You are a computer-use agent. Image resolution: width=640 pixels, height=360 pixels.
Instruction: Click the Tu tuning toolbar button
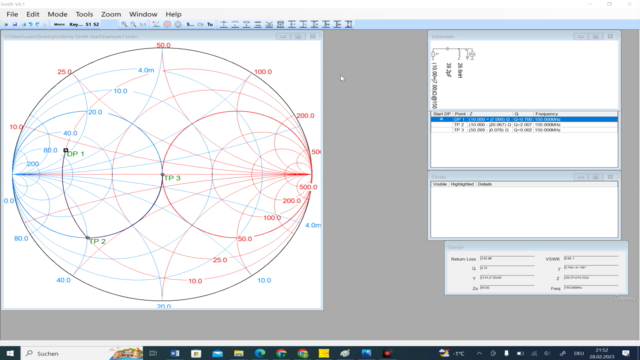pyautogui.click(x=210, y=24)
